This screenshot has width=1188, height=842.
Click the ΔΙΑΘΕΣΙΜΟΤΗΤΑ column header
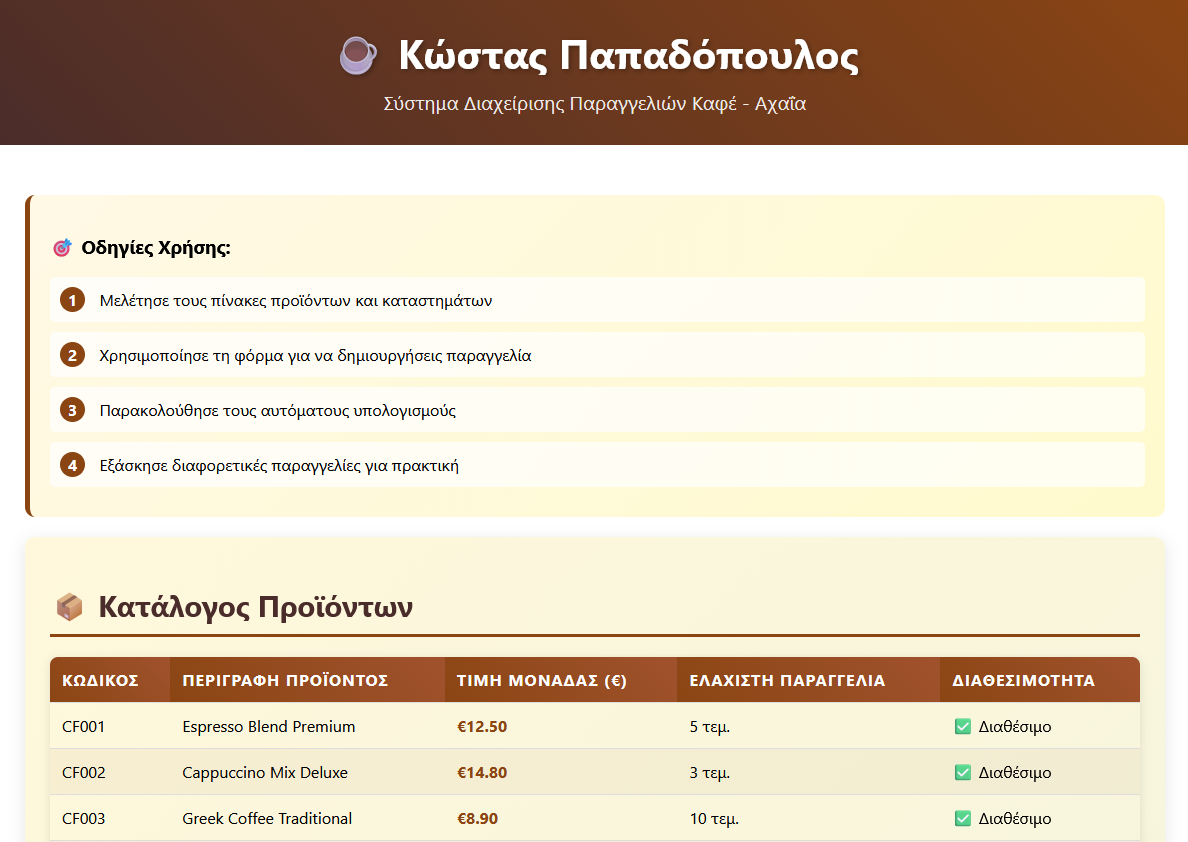[1023, 681]
